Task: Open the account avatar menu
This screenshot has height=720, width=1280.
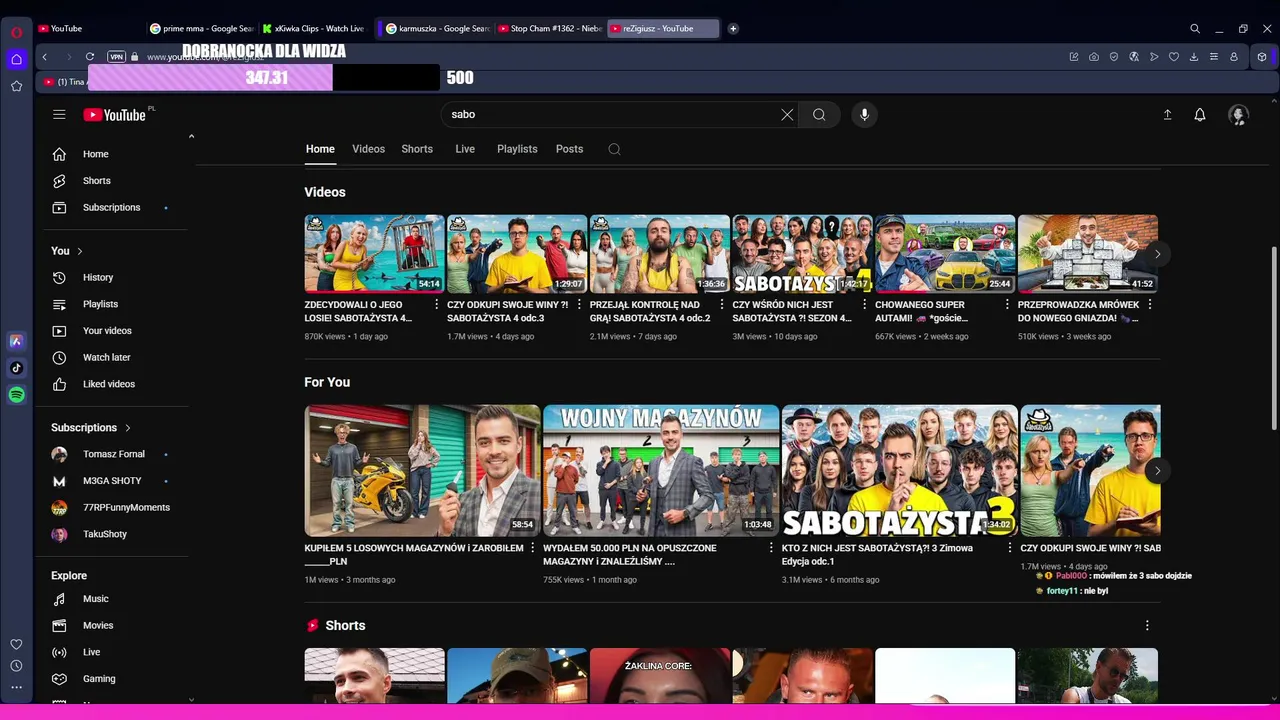Action: click(1238, 115)
